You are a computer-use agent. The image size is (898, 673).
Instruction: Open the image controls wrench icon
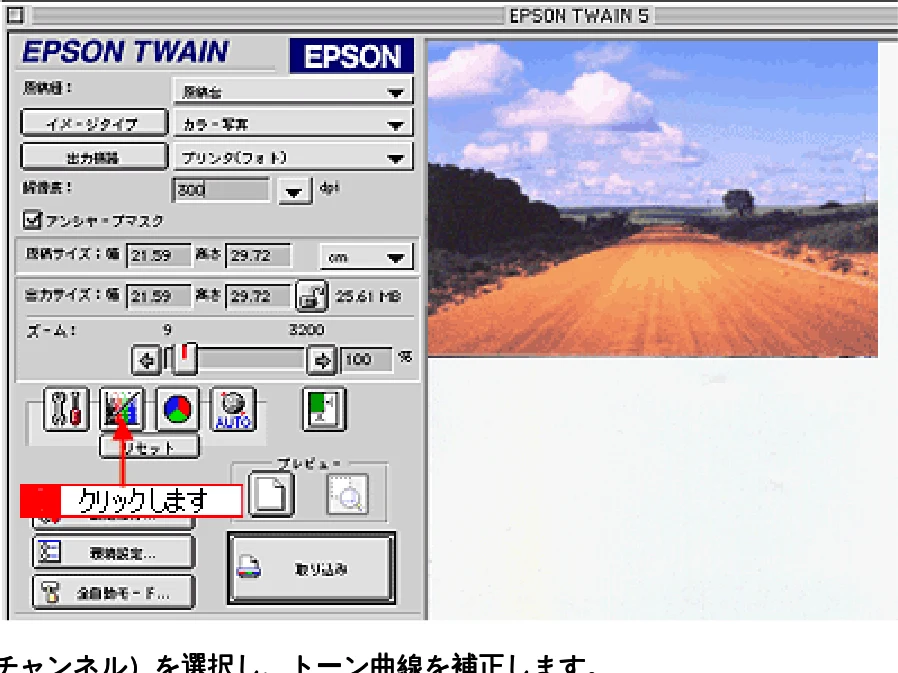(66, 409)
